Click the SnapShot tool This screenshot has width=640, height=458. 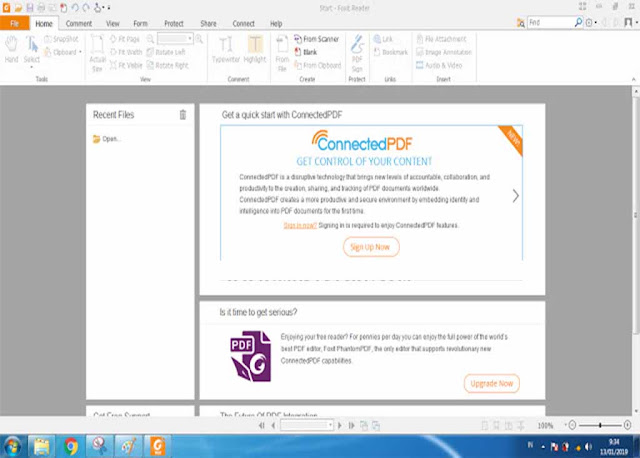click(61, 39)
